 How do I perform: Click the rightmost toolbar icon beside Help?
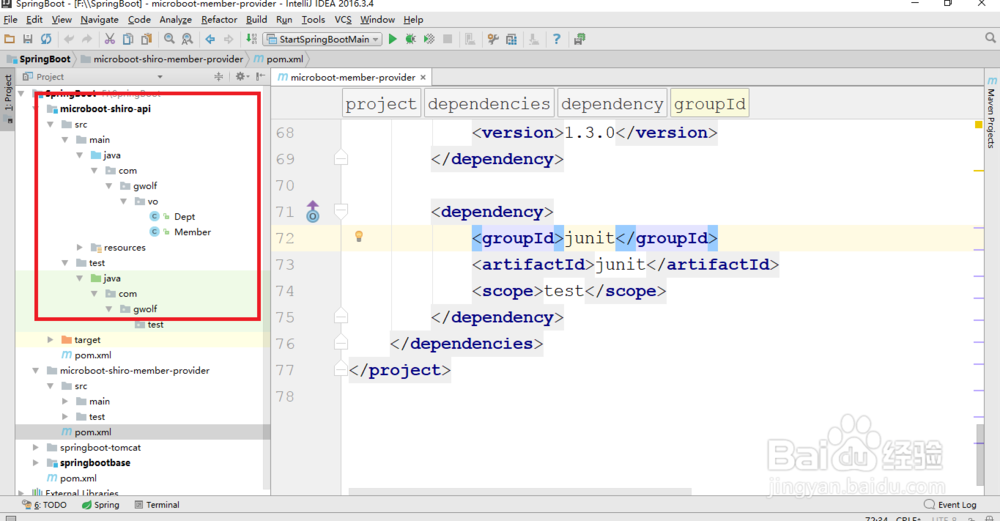click(x=579, y=39)
